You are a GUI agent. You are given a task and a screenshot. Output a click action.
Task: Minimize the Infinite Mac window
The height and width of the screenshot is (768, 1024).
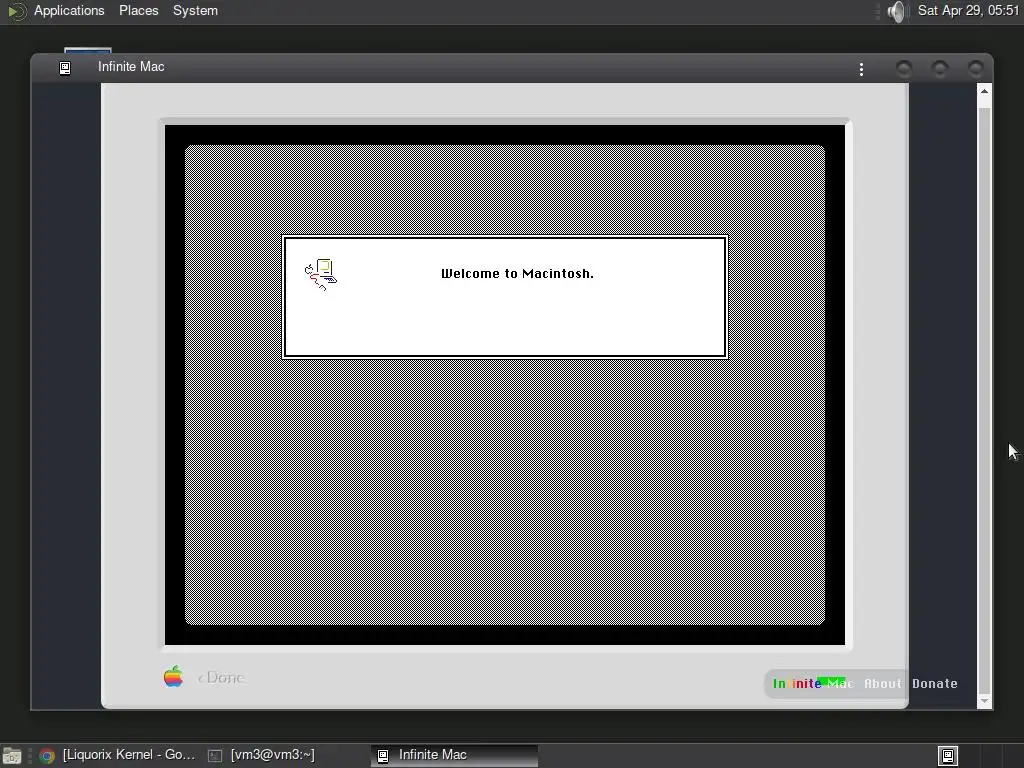pyautogui.click(x=904, y=69)
